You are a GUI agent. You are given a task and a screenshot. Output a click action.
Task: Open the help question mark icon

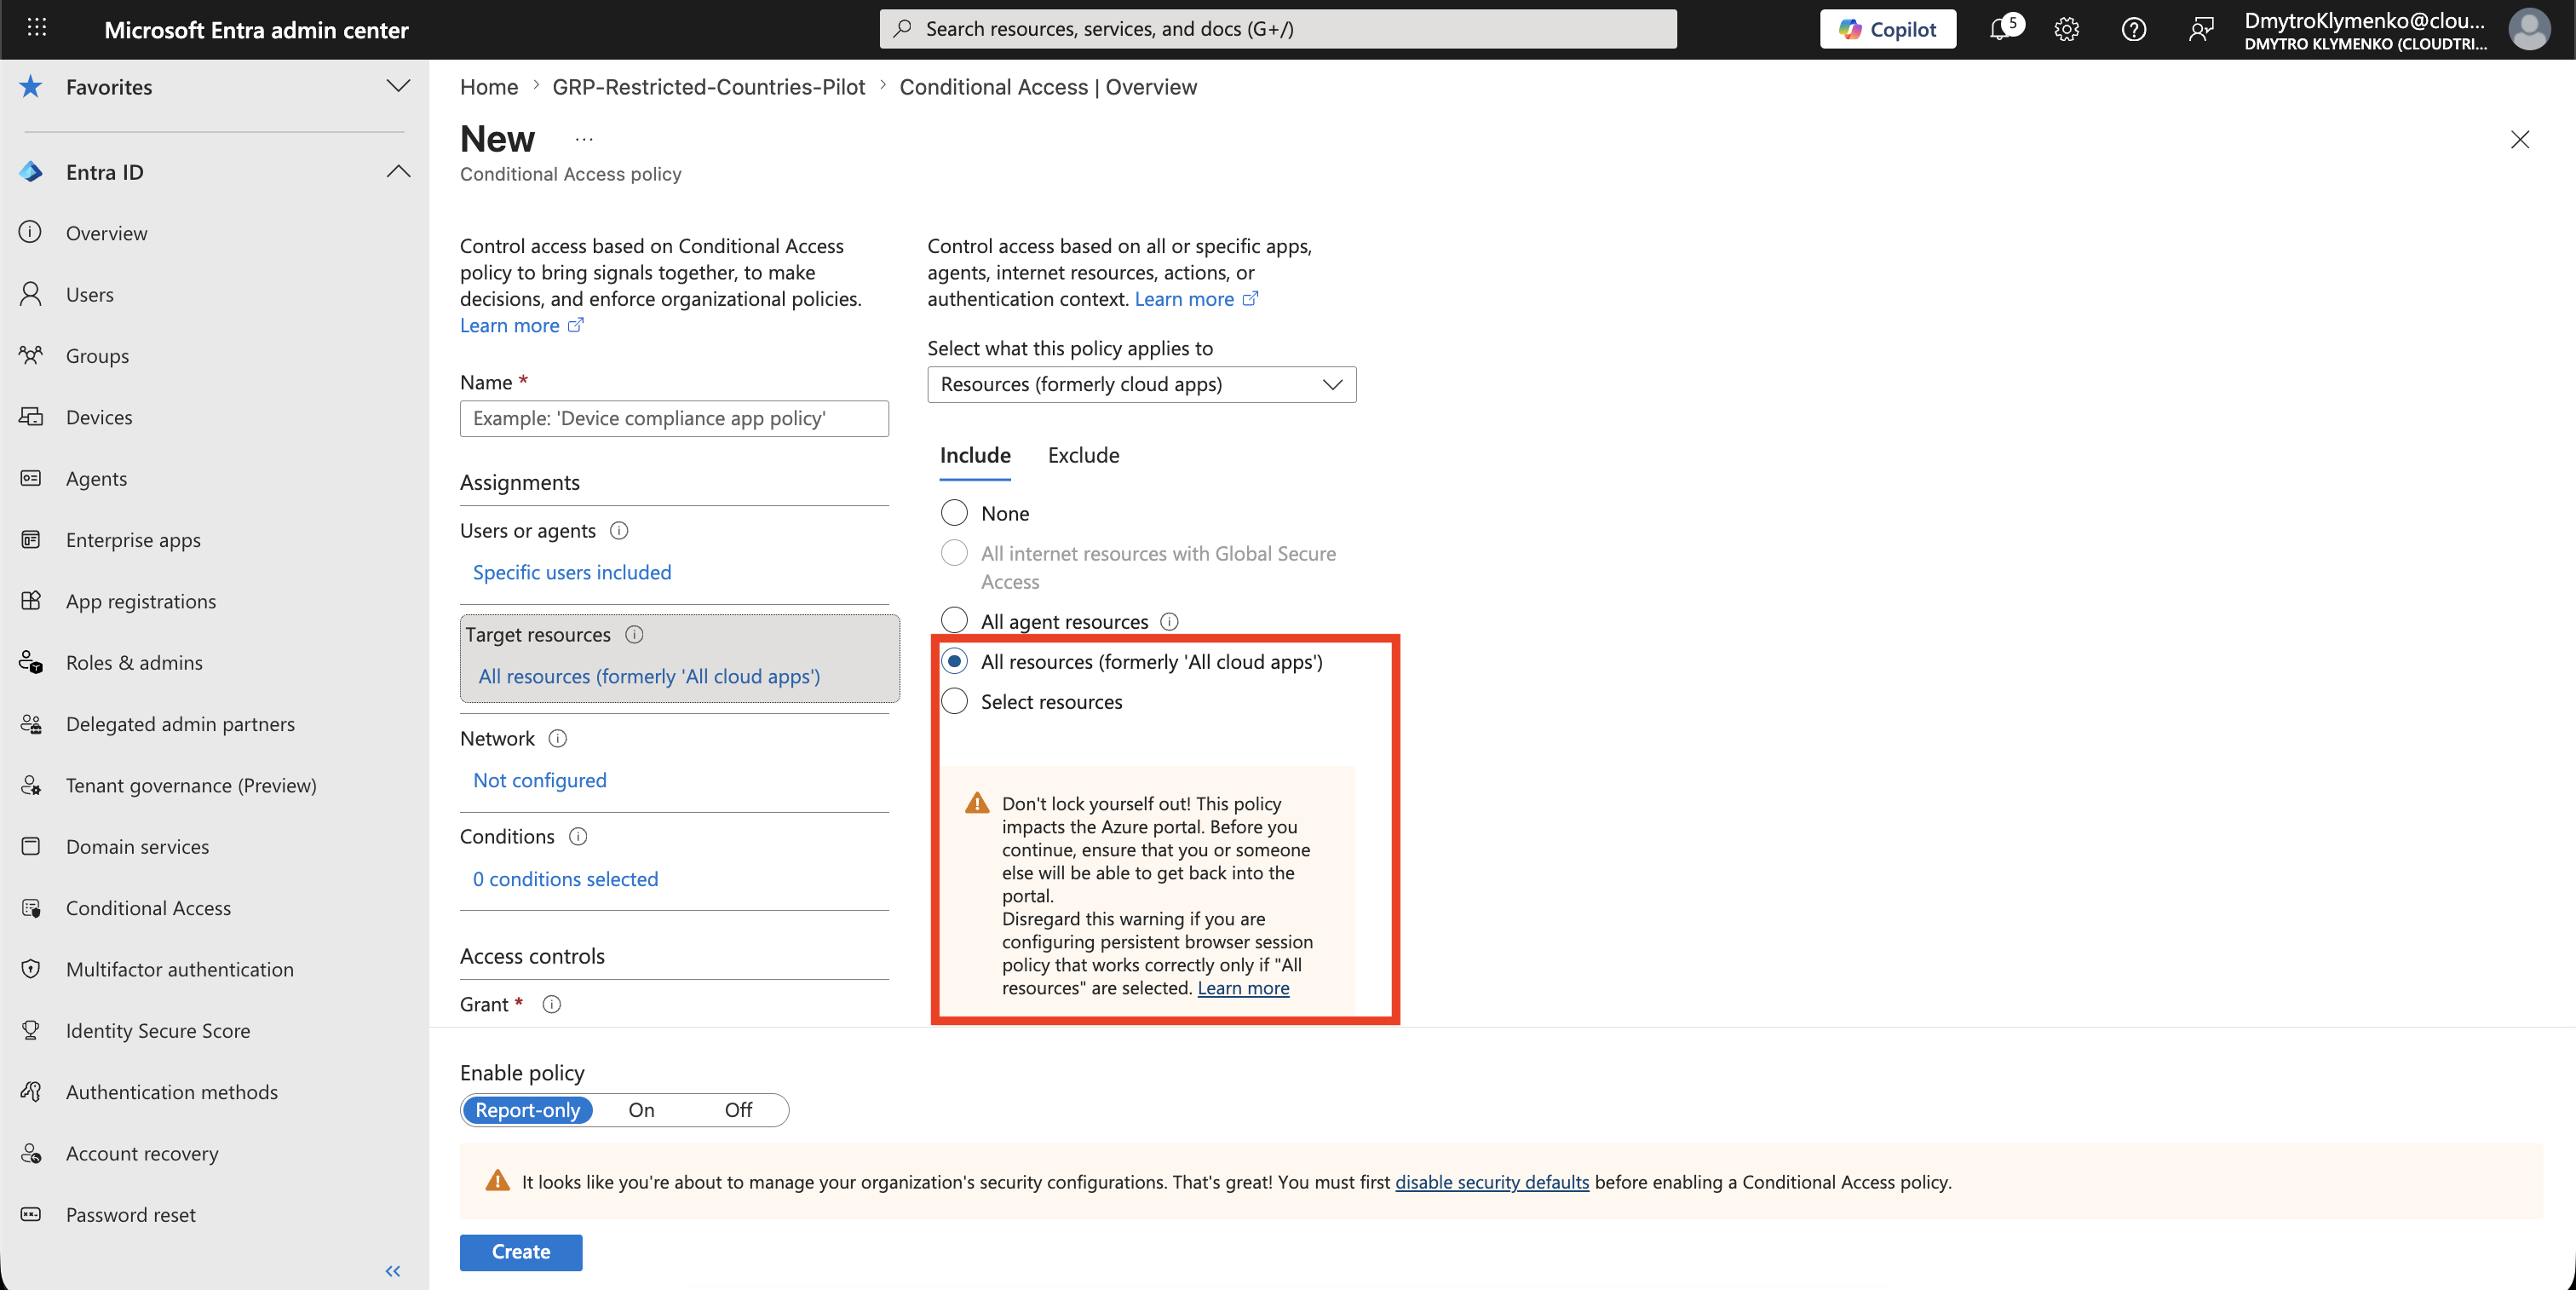(2133, 29)
